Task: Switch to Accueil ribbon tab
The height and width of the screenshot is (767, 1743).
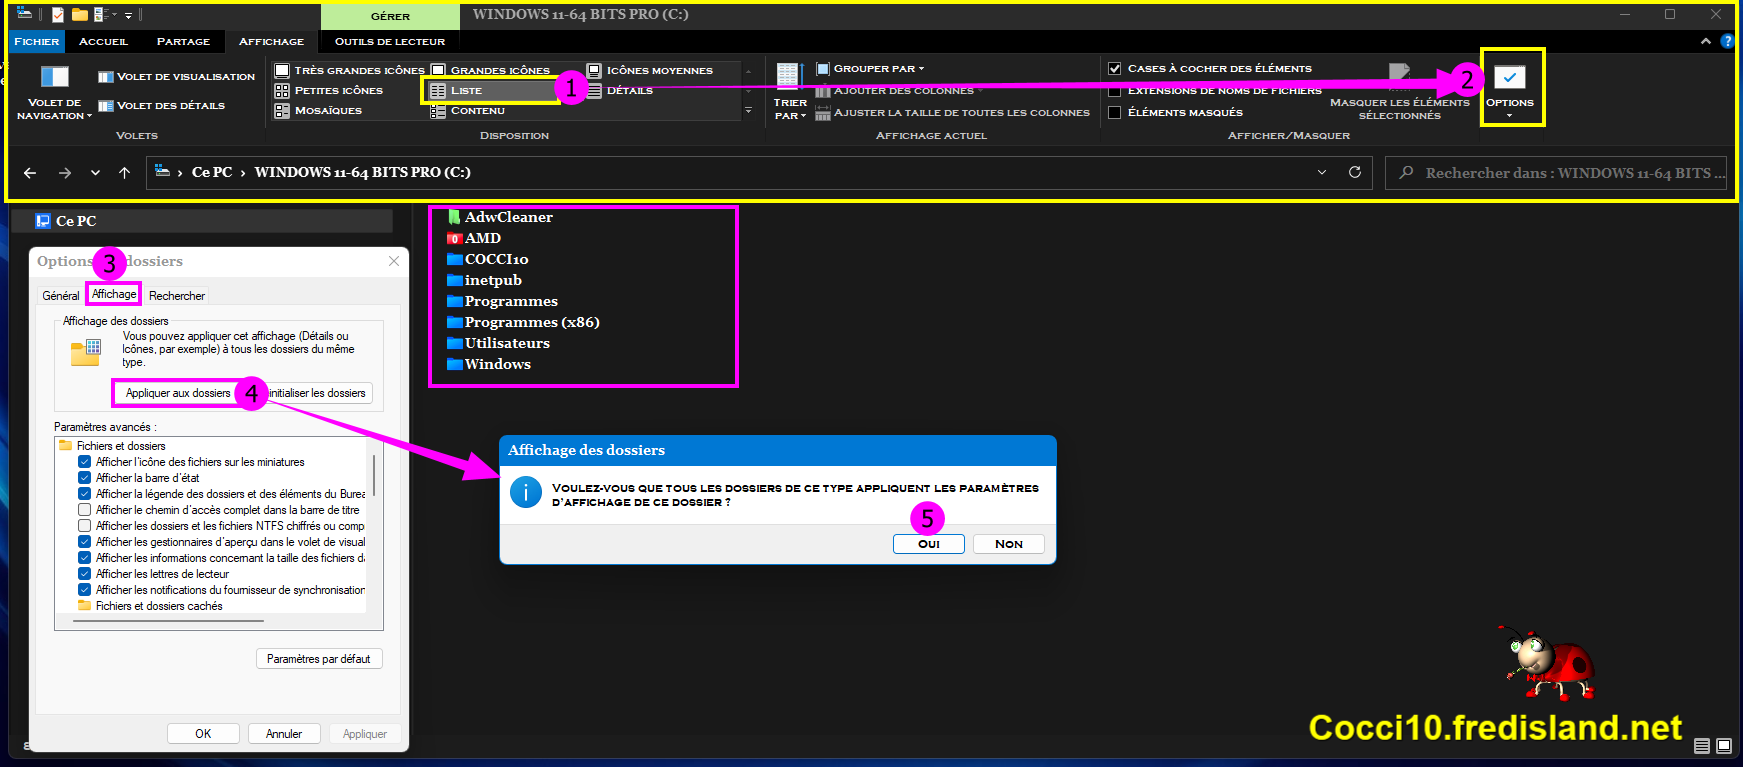Action: pyautogui.click(x=104, y=41)
